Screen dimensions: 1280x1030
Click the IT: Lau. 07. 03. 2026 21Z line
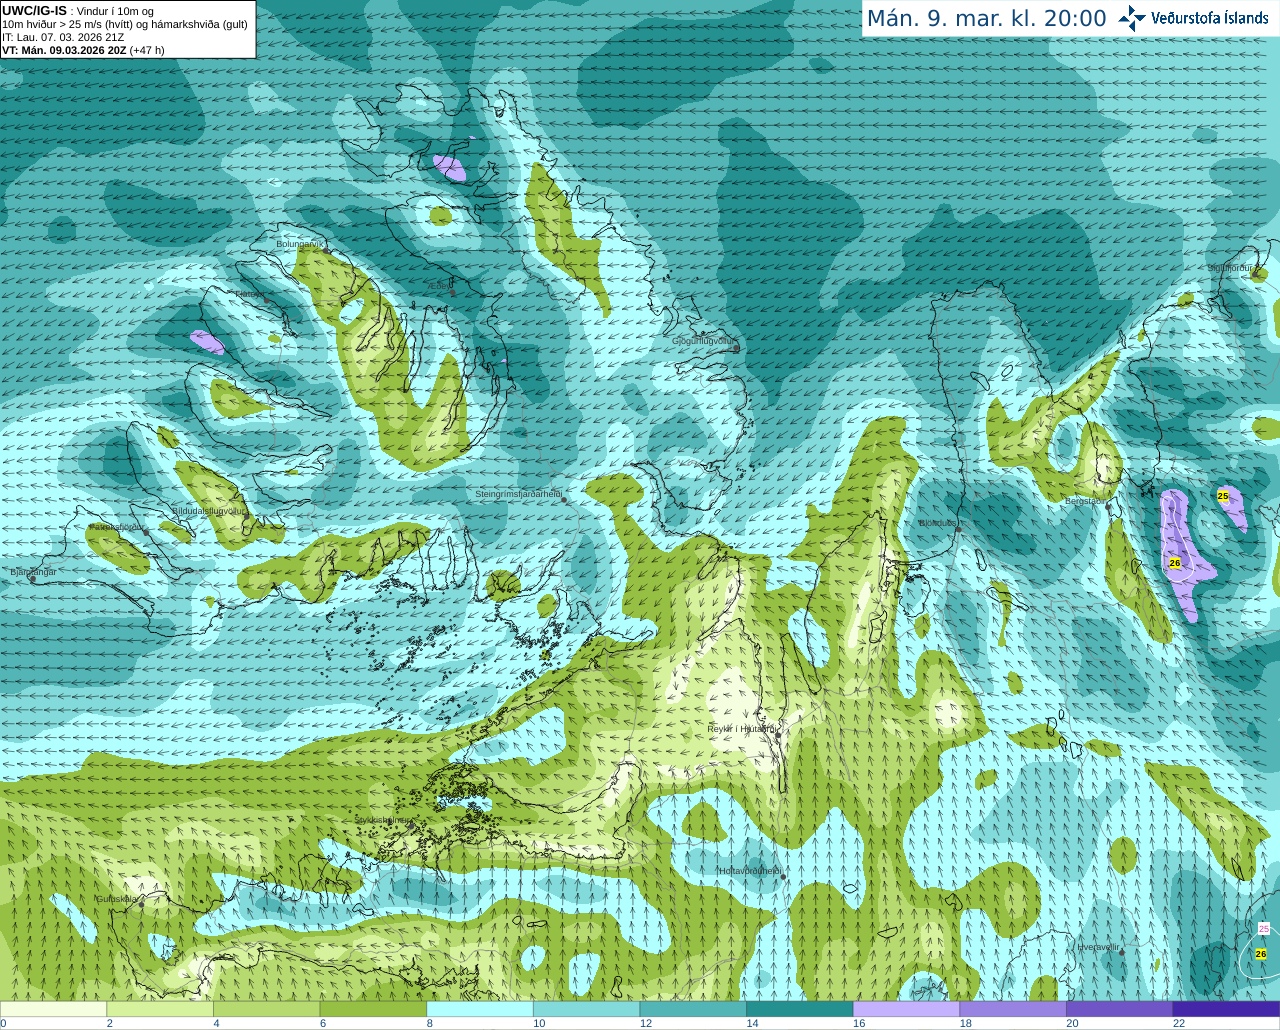click(x=63, y=37)
